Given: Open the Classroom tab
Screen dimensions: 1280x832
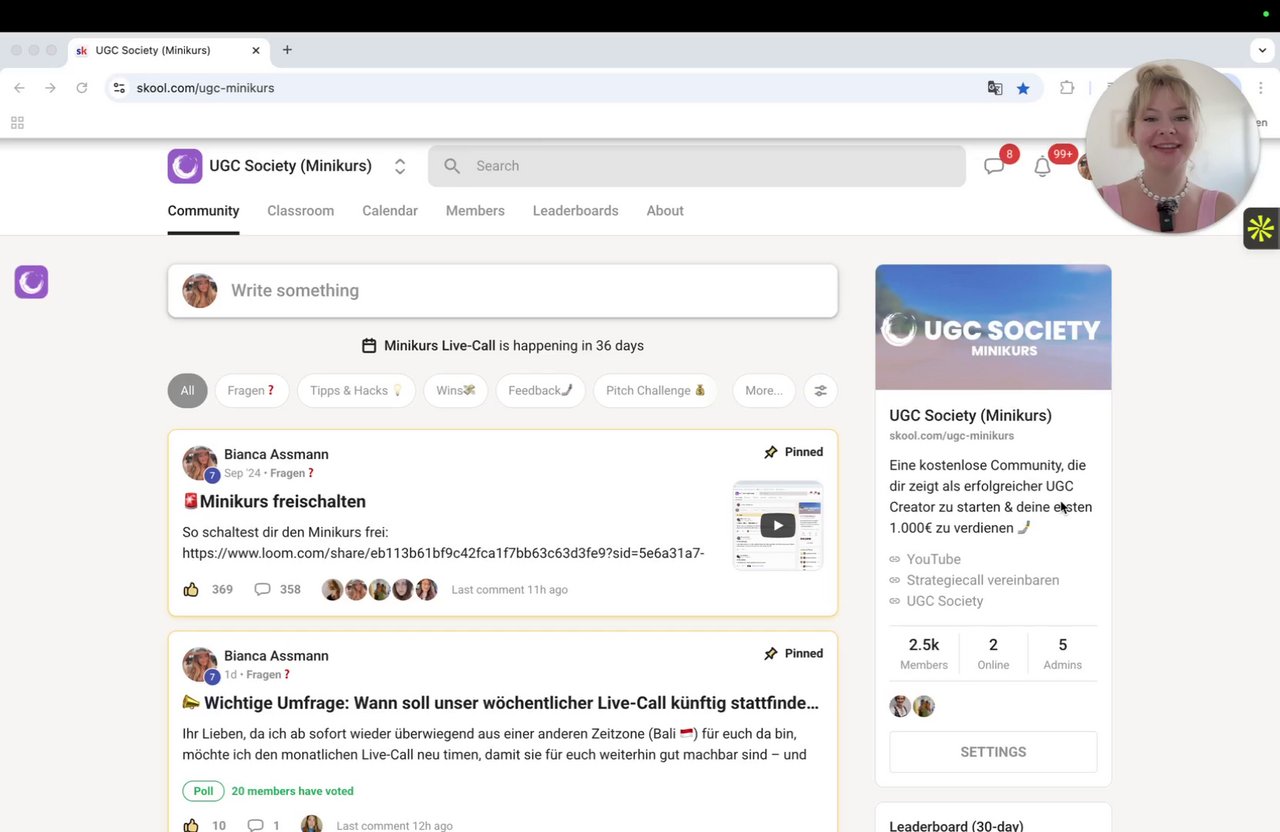Looking at the screenshot, I should coord(301,211).
